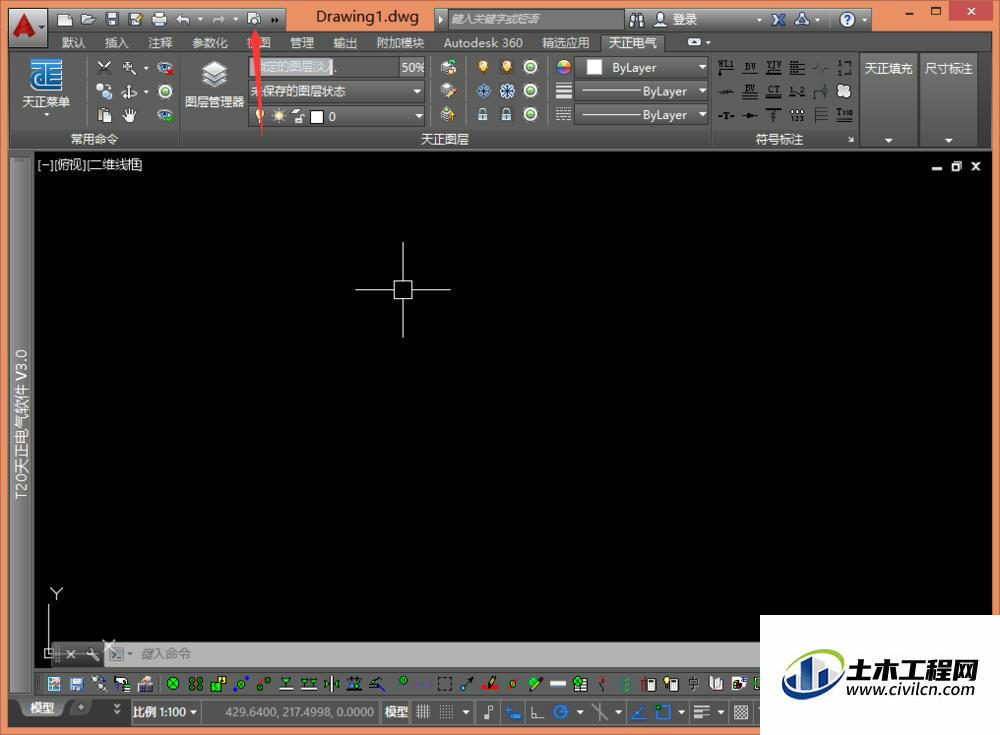This screenshot has width=1000, height=735.
Task: Open the AutoCAD application menu logo button
Action: pos(27,26)
